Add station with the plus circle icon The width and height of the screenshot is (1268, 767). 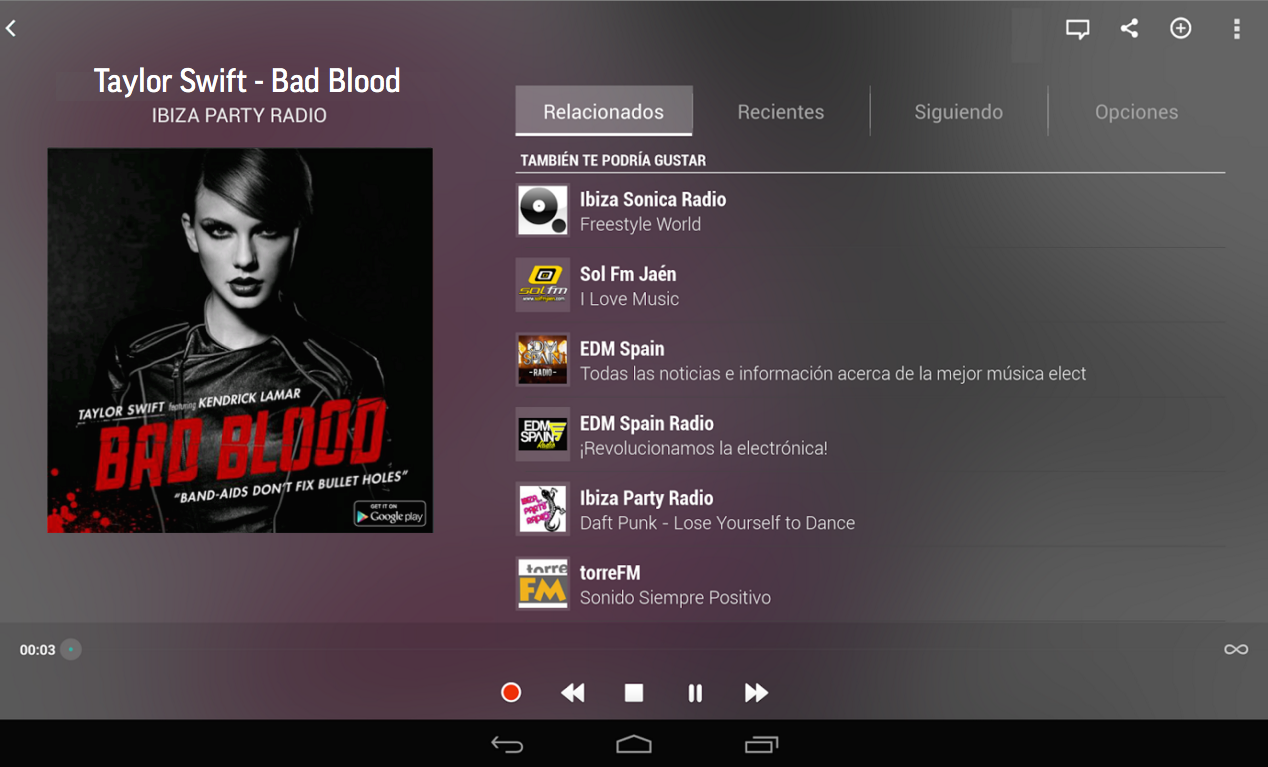coord(1181,28)
